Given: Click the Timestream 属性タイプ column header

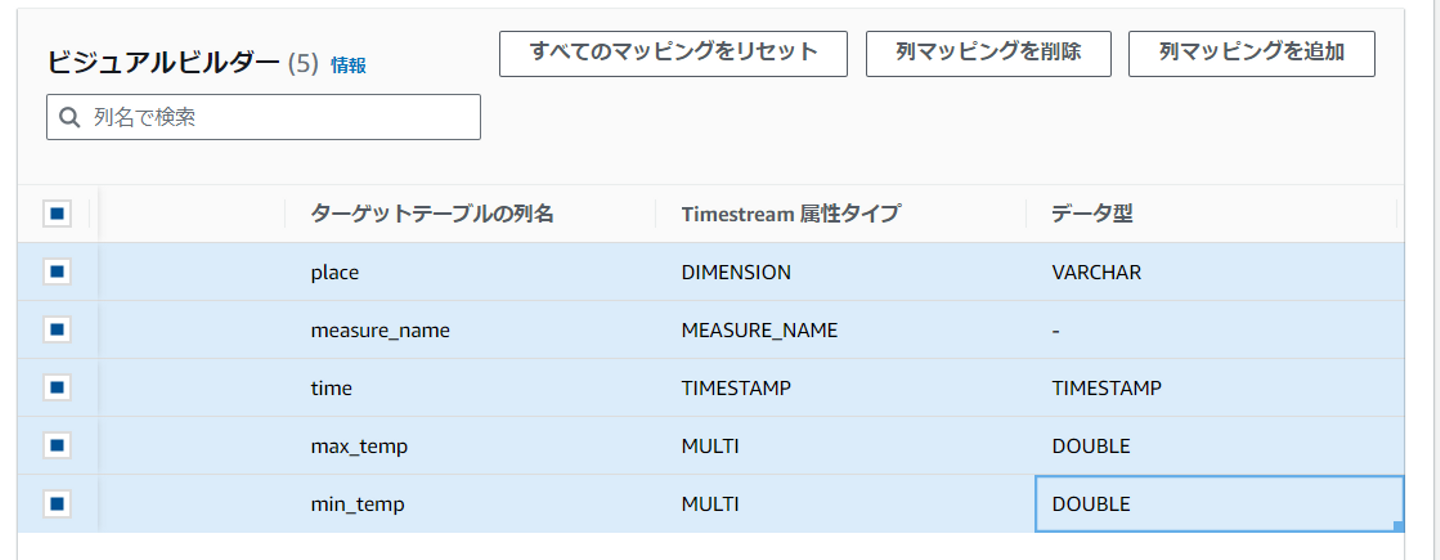Looking at the screenshot, I should [790, 214].
